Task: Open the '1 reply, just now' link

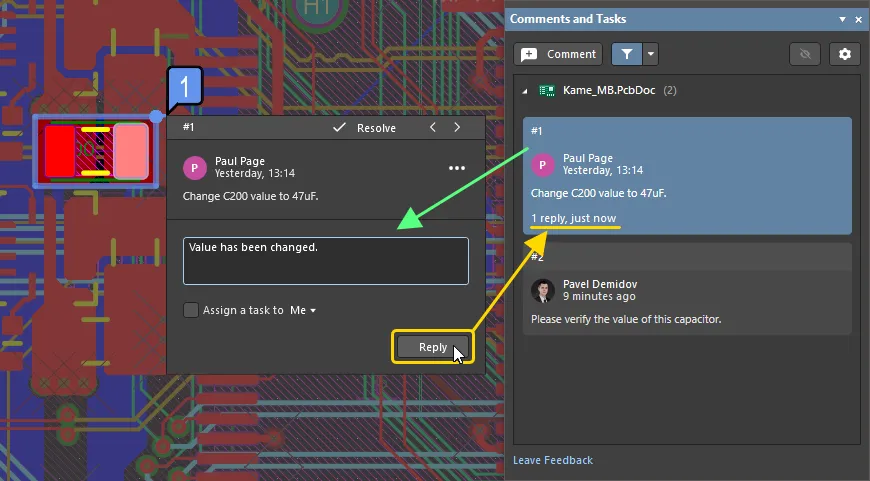Action: (574, 219)
